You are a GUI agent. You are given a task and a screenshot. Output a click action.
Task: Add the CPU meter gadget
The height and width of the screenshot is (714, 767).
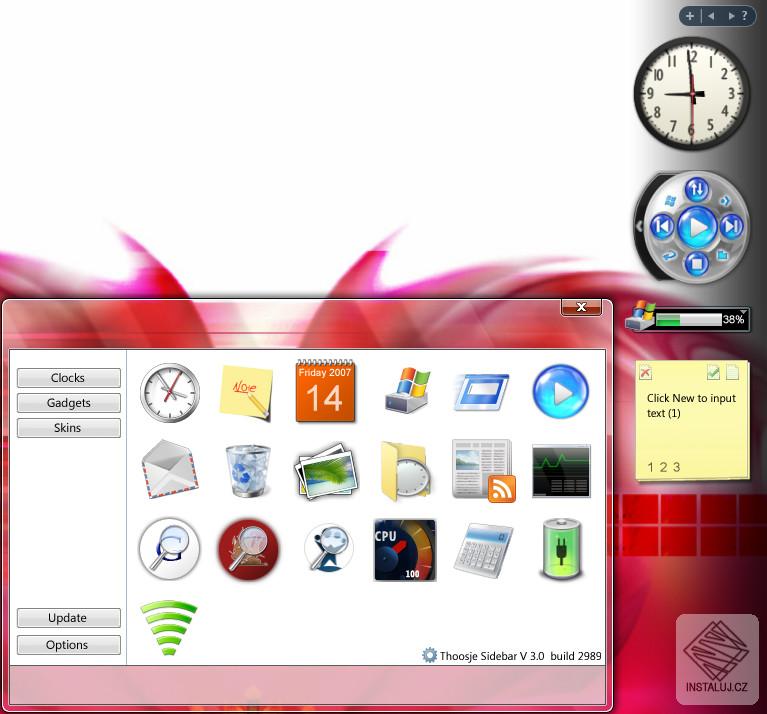coord(405,550)
